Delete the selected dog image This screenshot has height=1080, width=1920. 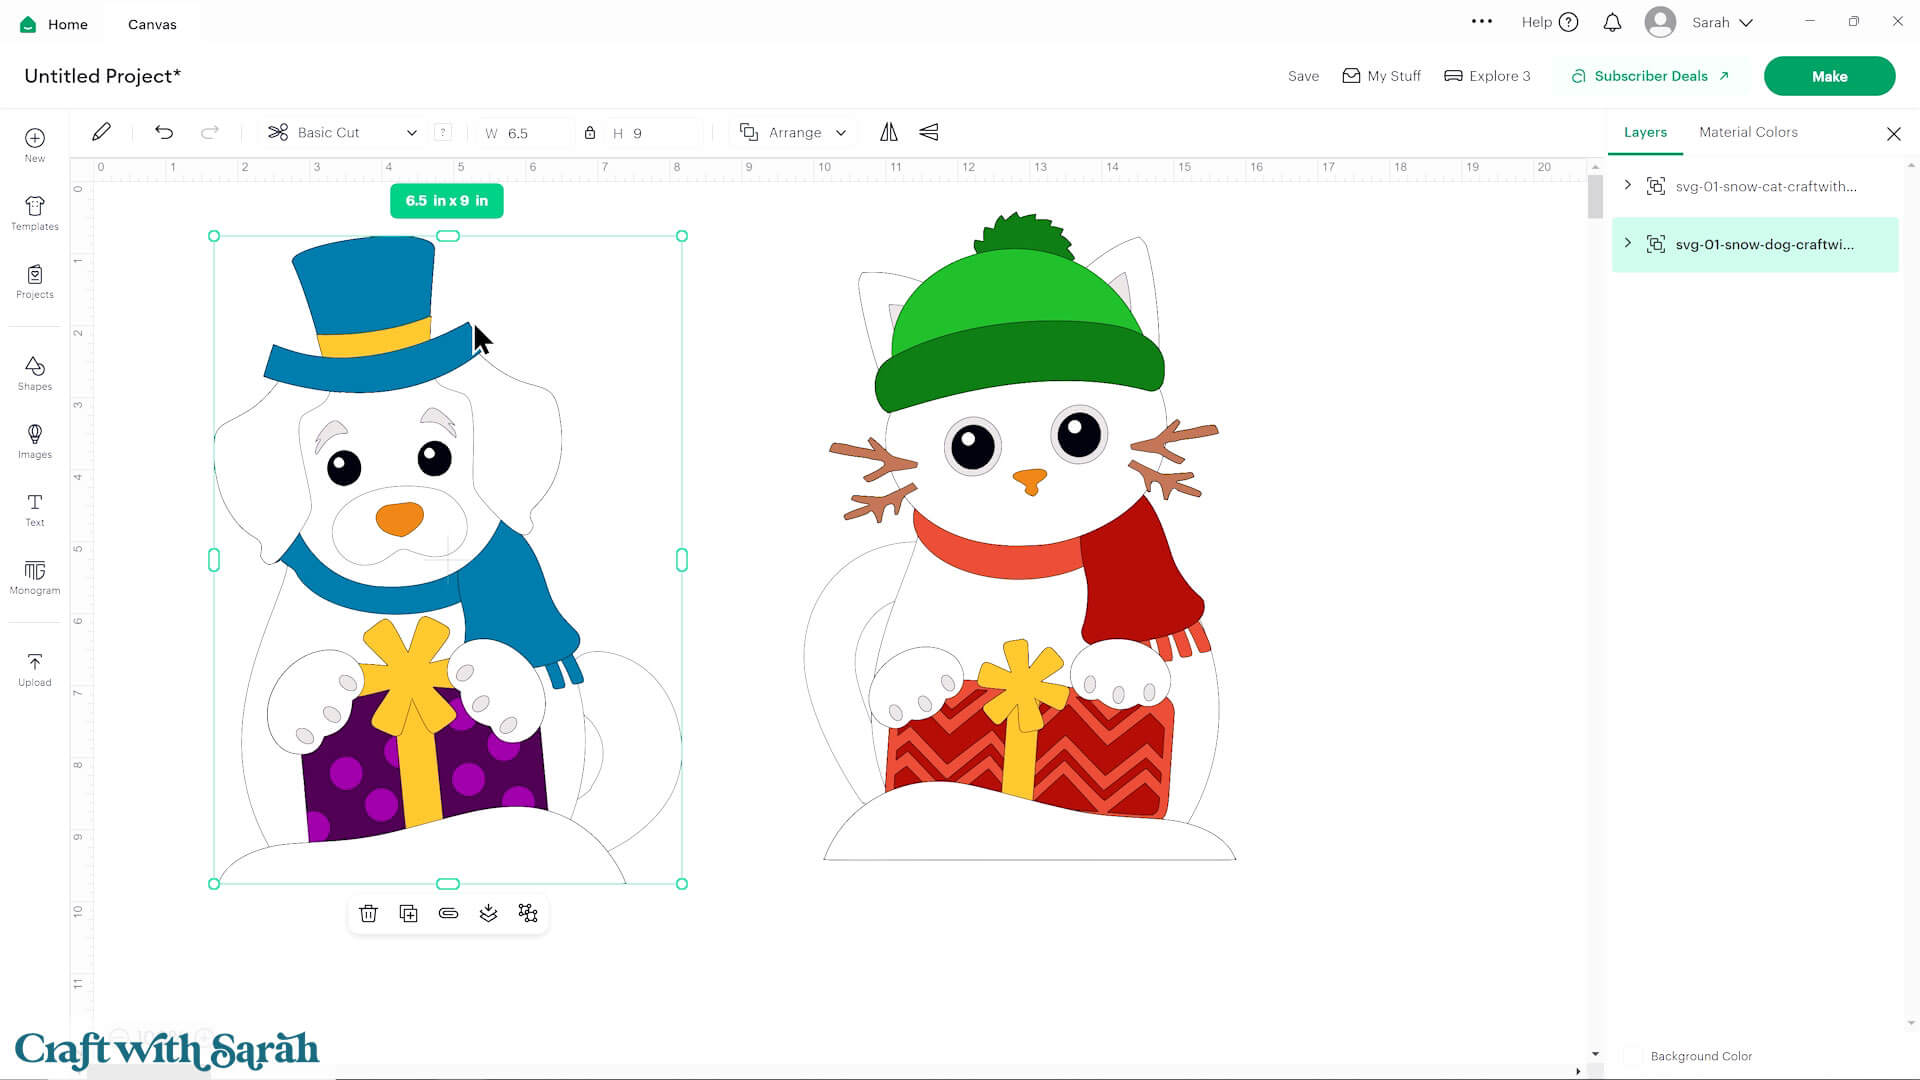pos(368,913)
